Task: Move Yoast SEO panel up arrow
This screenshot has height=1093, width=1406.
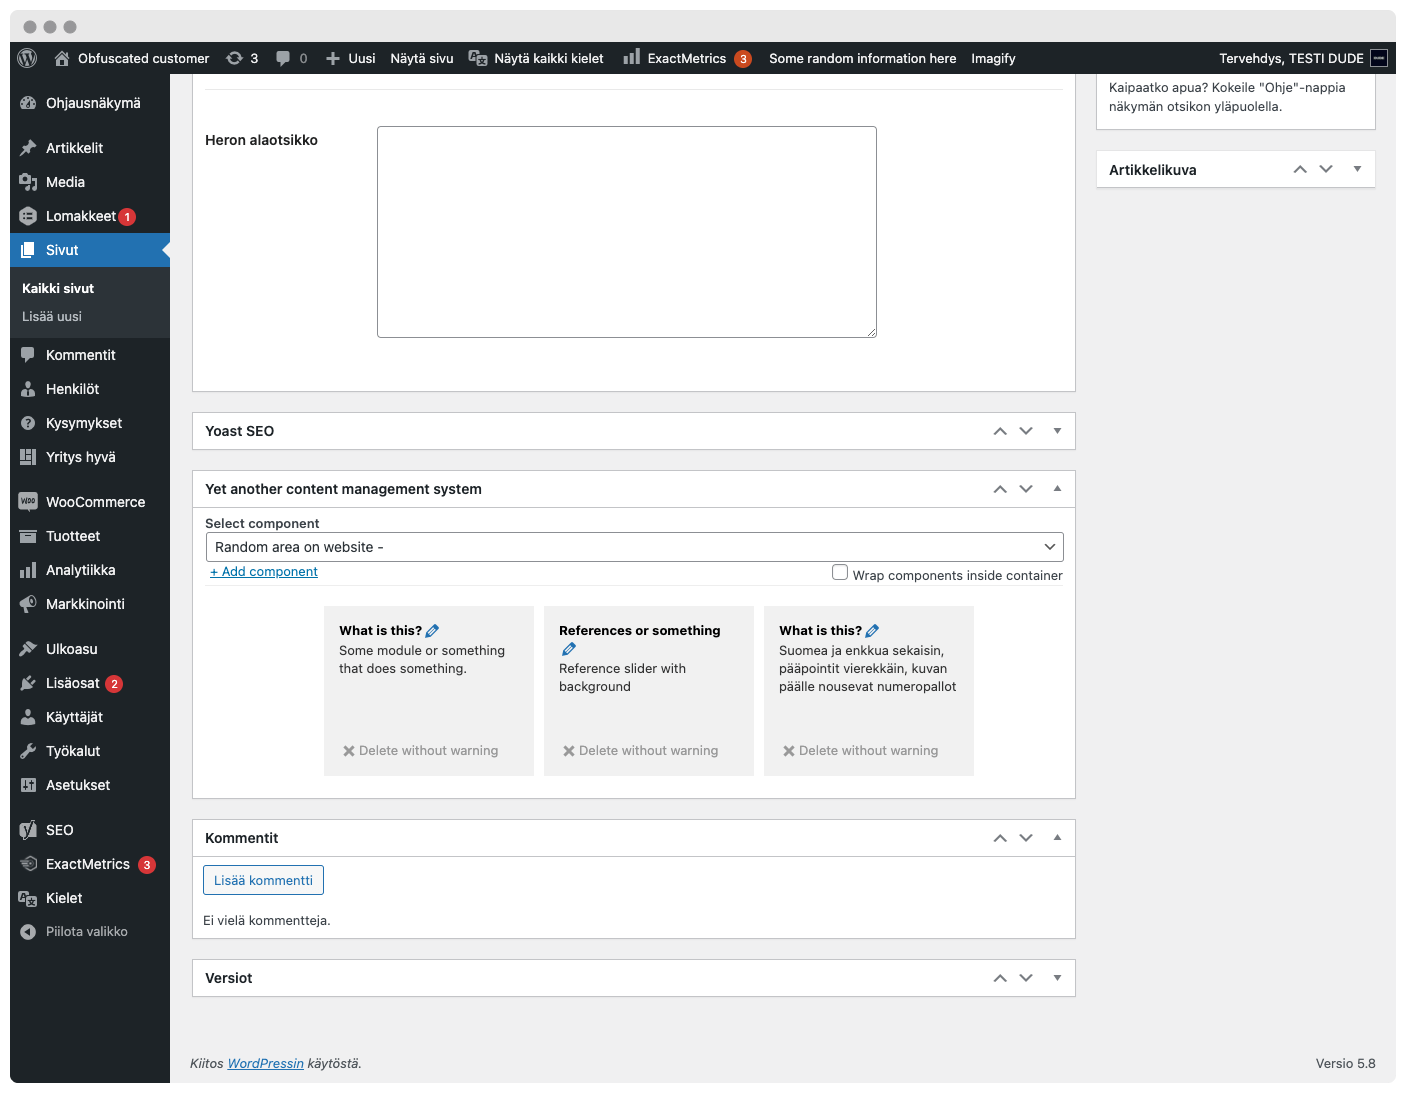Action: tap(1000, 431)
